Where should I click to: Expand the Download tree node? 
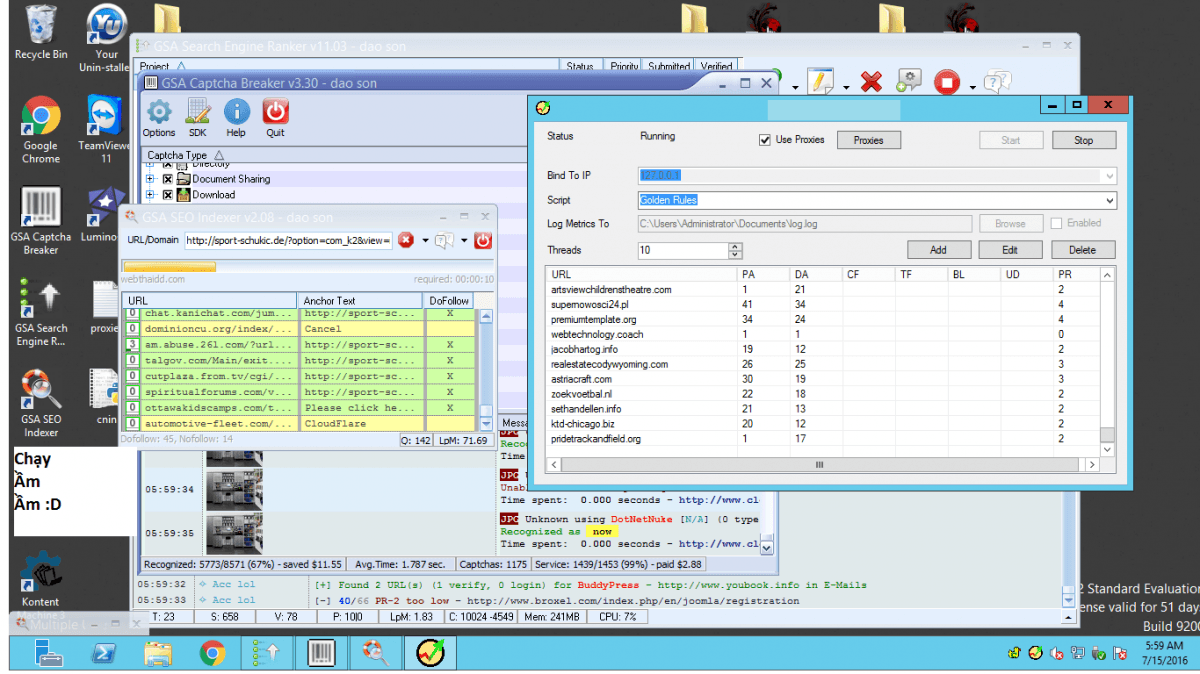pyautogui.click(x=151, y=195)
